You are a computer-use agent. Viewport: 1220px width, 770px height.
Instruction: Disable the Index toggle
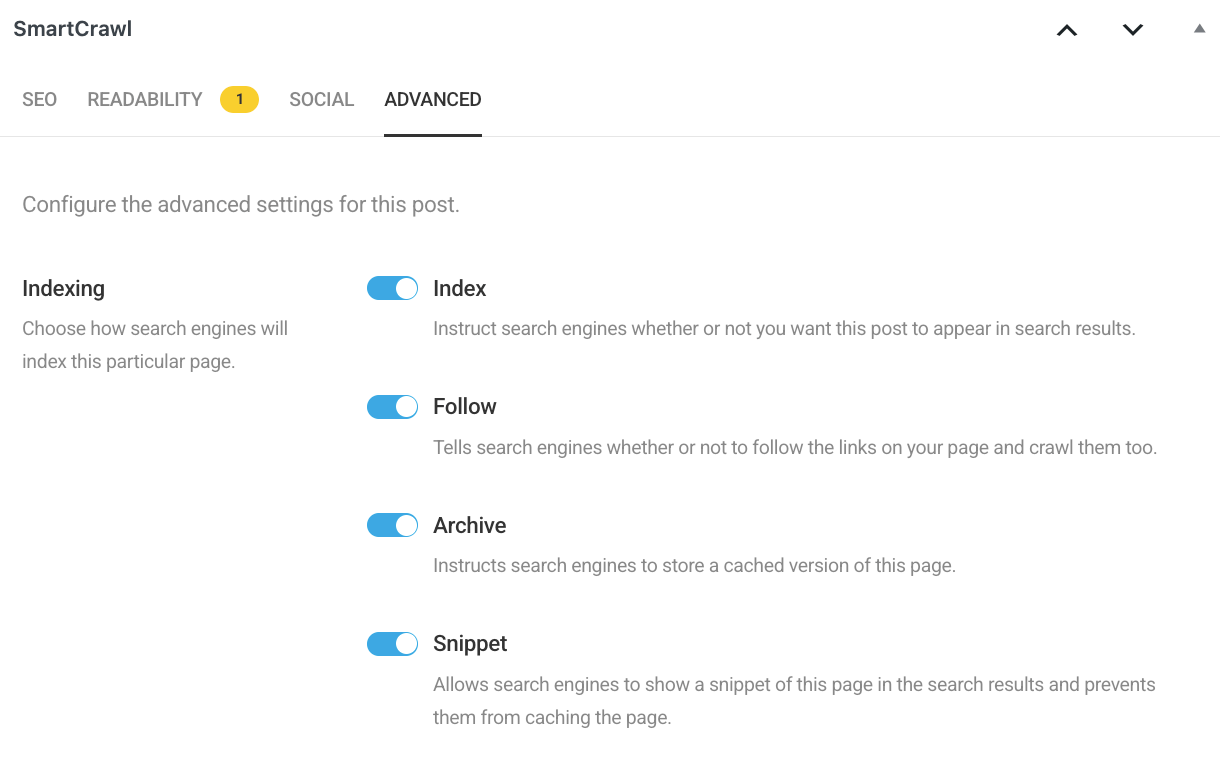pos(392,288)
